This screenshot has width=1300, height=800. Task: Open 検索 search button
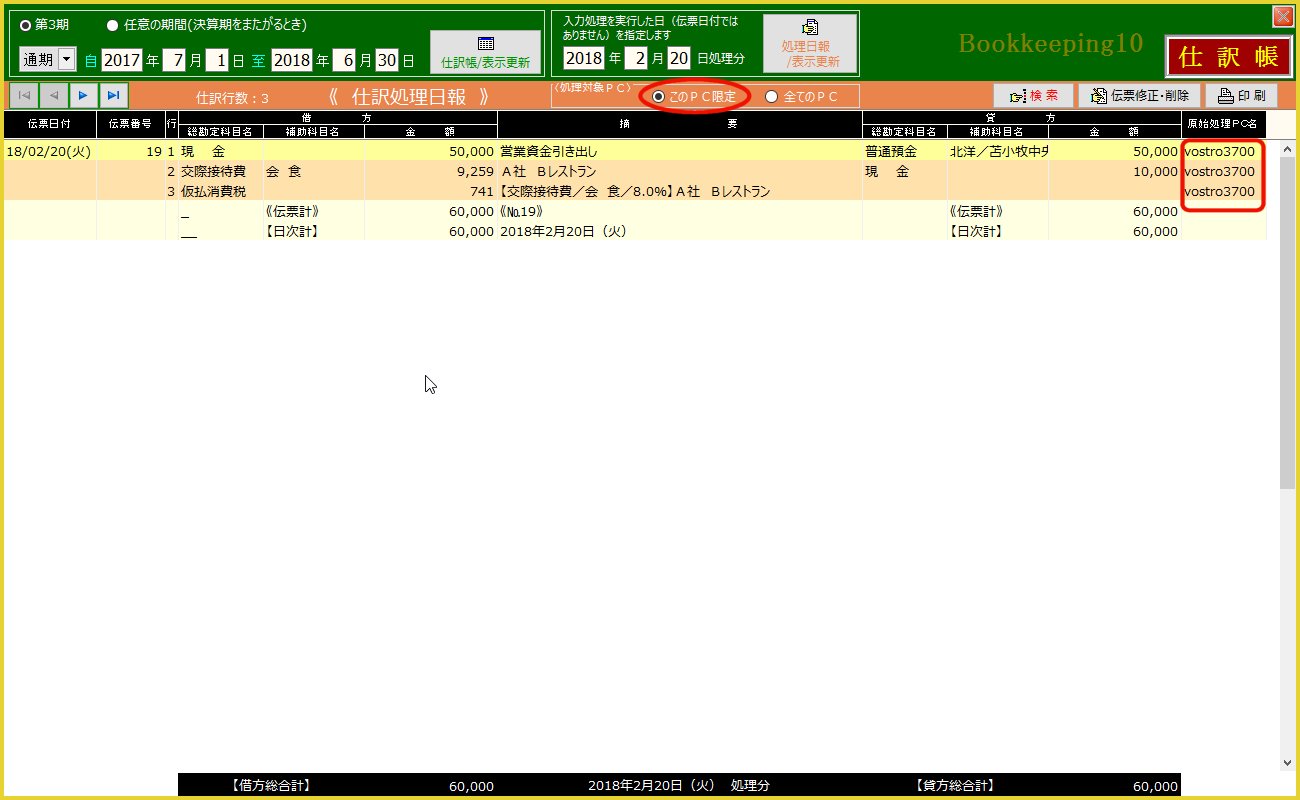[1033, 96]
